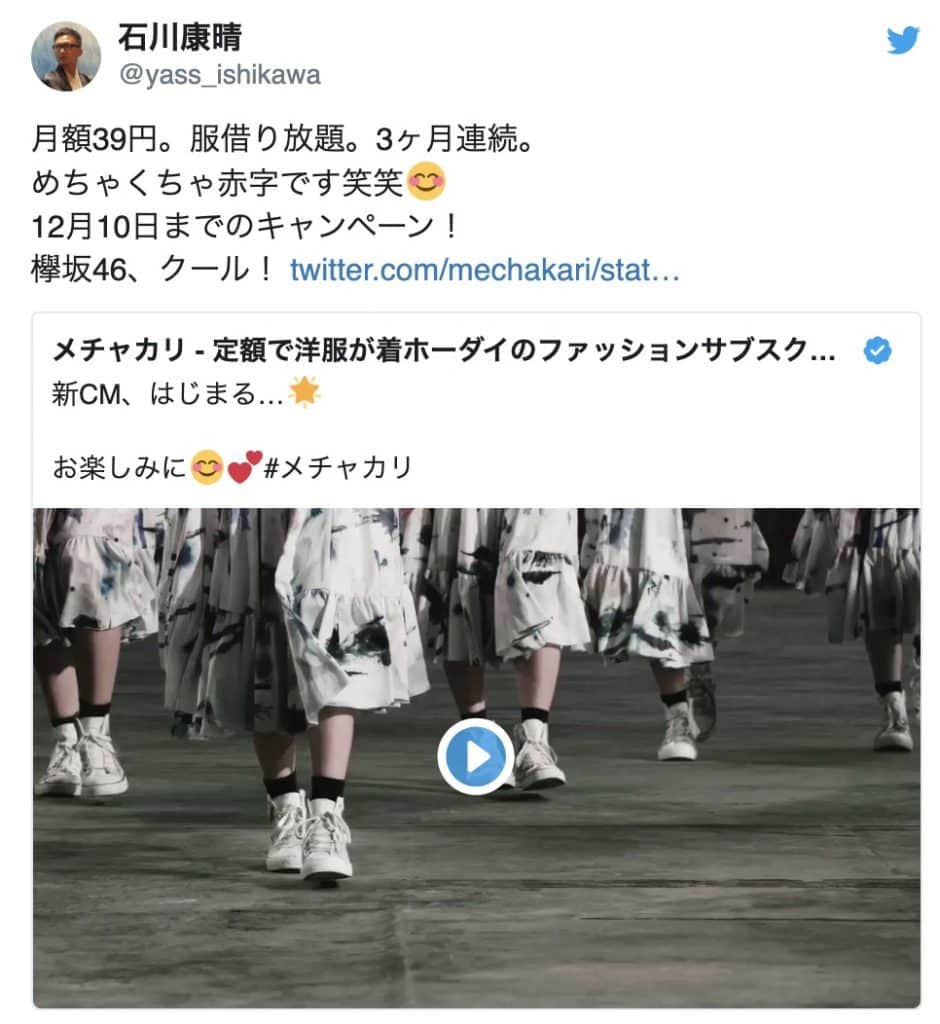
Task: Open the quoted メチャカリ account name
Action: [444, 351]
